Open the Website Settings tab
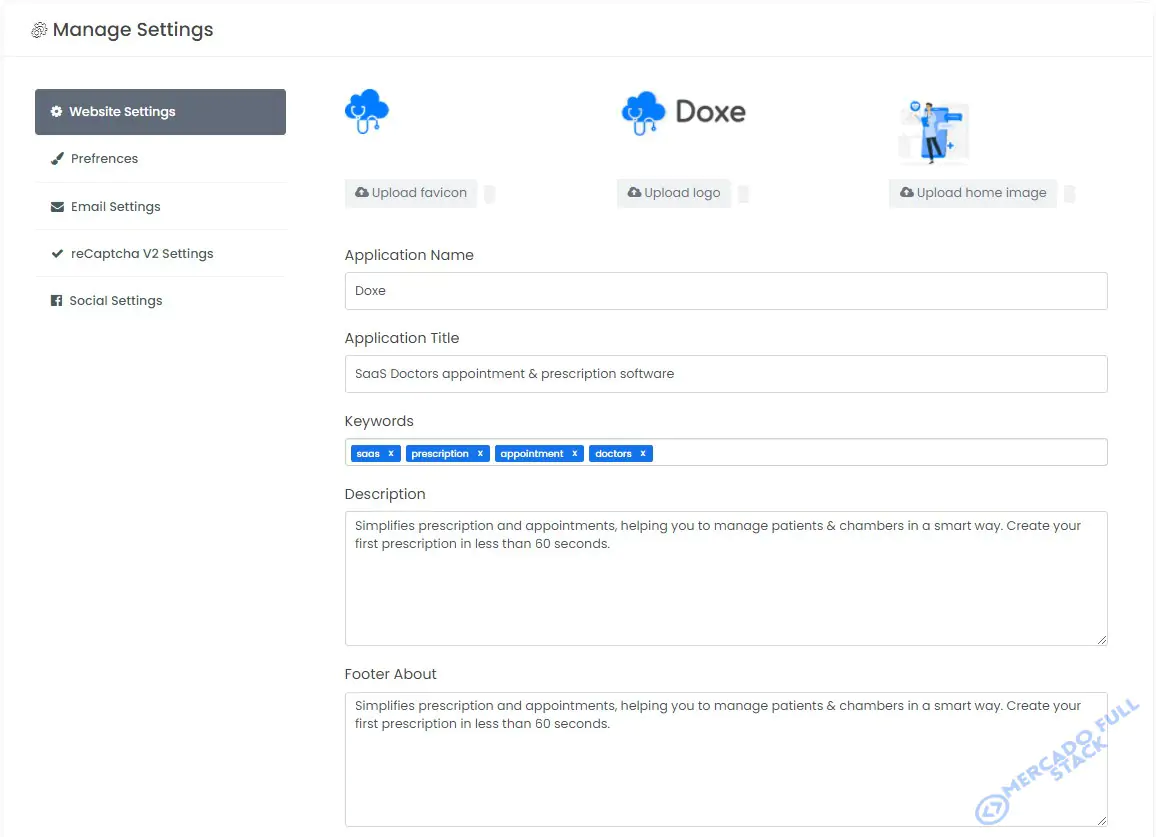1156x837 pixels. point(160,112)
